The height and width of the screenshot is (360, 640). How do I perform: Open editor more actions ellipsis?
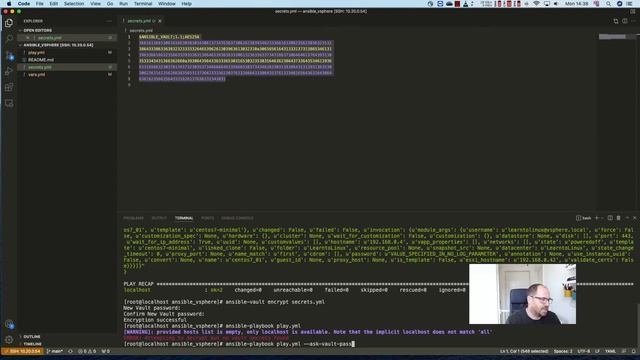633,21
